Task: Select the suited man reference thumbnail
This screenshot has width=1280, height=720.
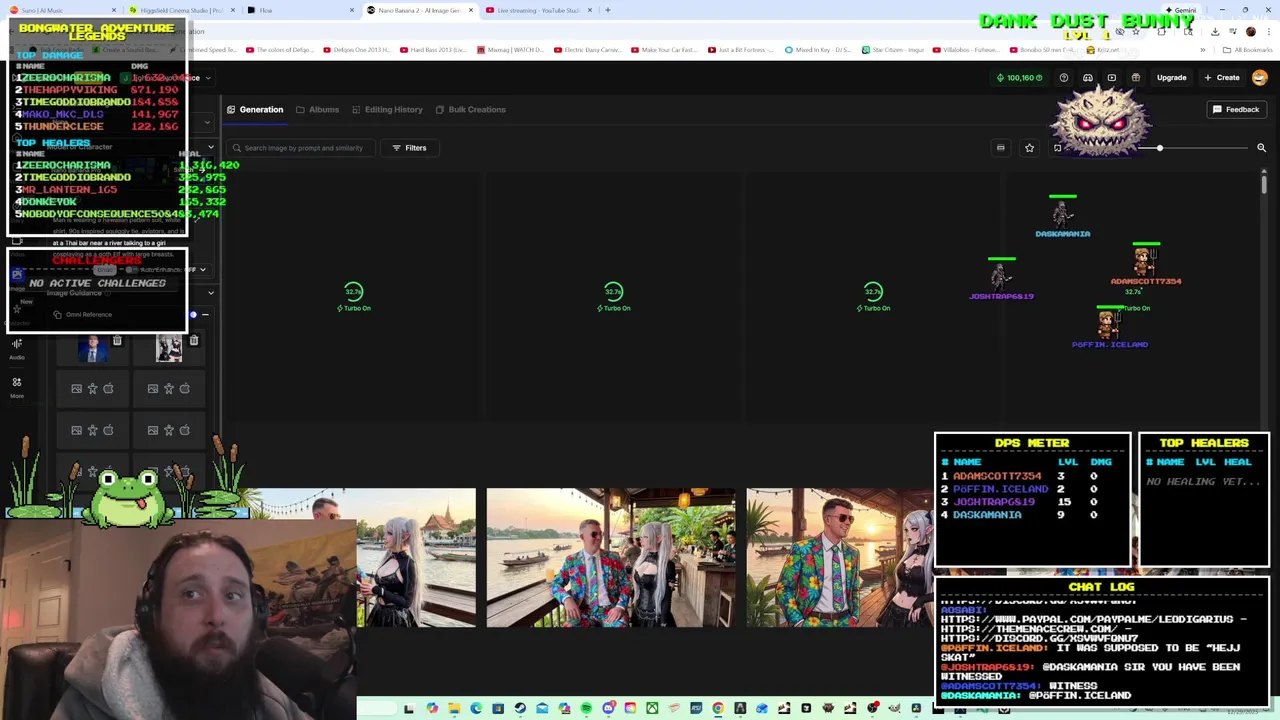Action: (x=93, y=348)
